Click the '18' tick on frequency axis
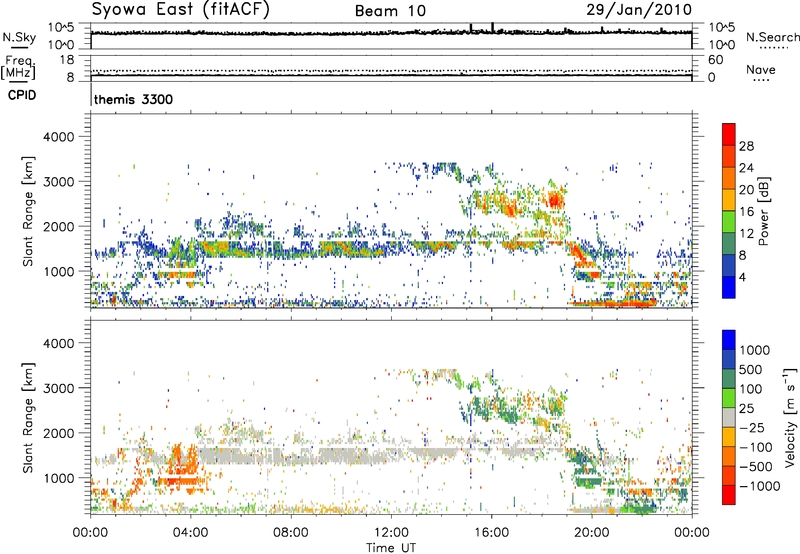 67,60
